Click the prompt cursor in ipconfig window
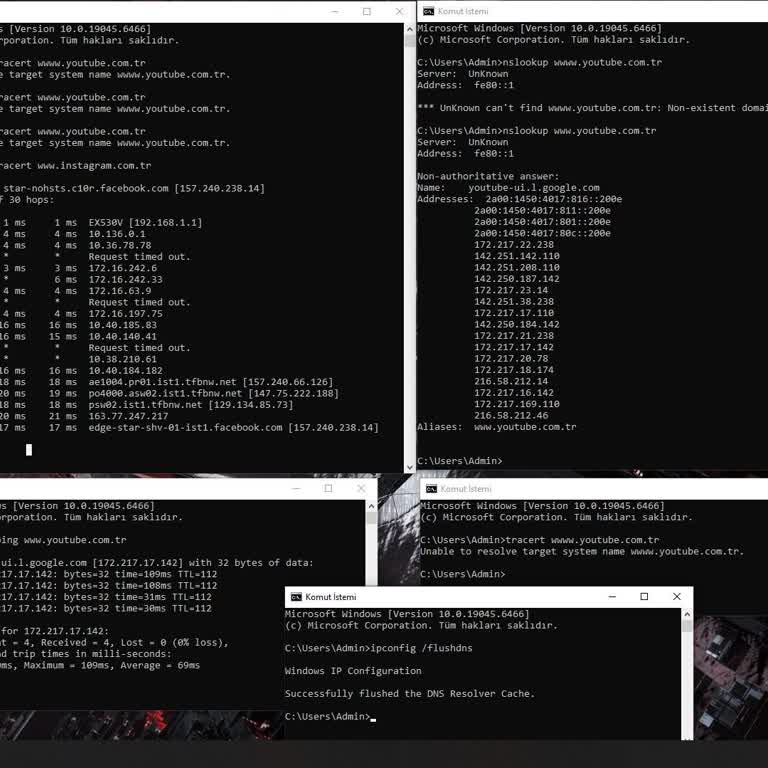768x768 pixels. [x=373, y=720]
